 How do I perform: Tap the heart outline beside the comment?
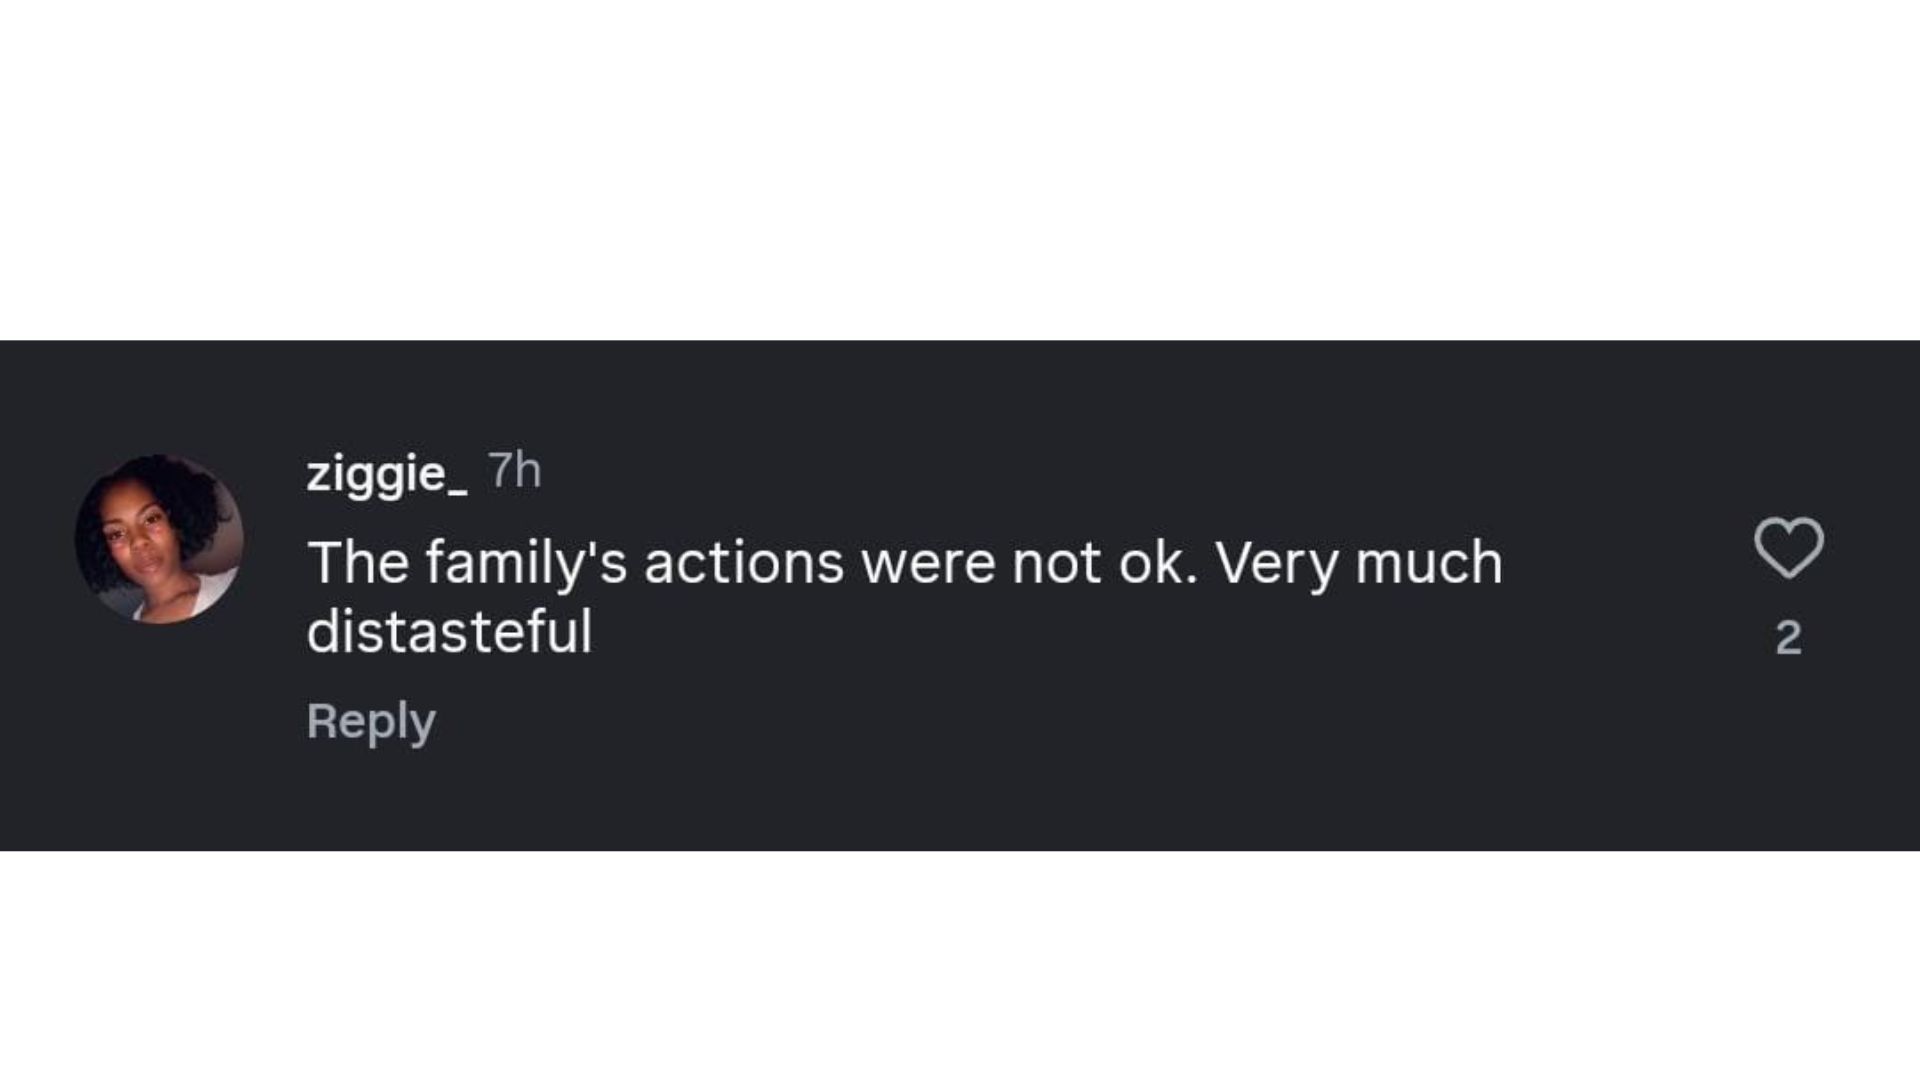1788,548
